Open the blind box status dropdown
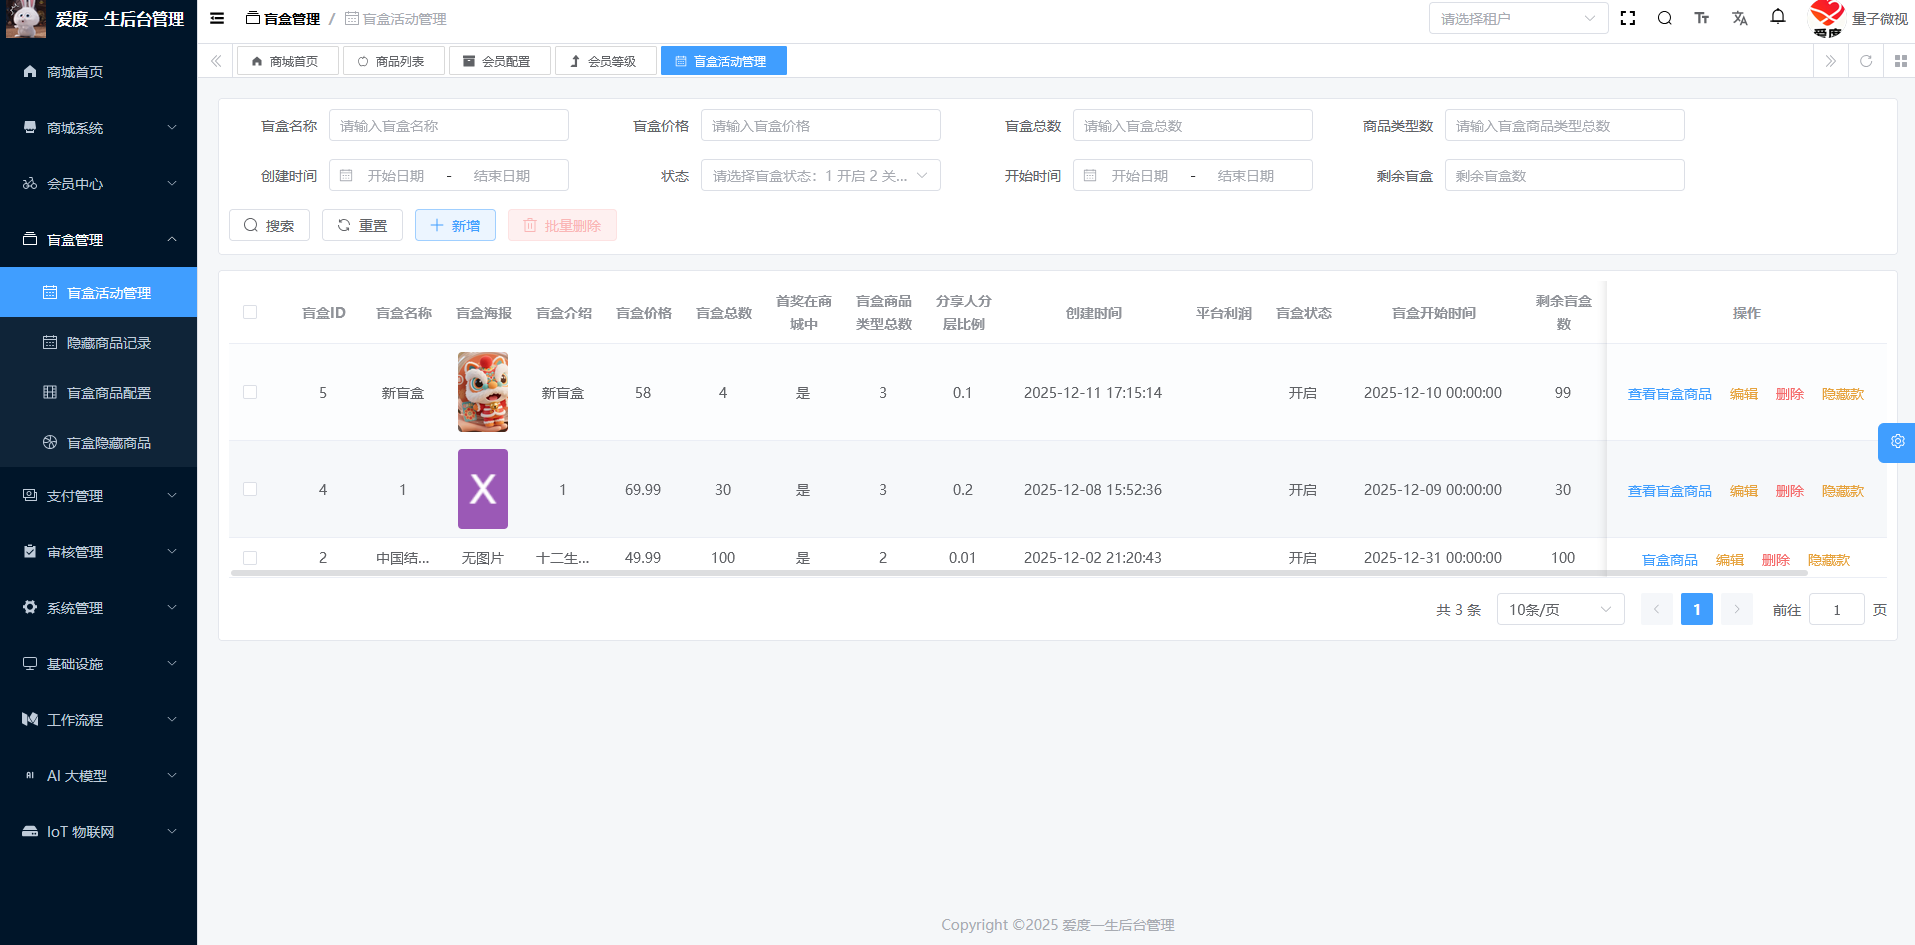The width and height of the screenshot is (1915, 945). [820, 176]
